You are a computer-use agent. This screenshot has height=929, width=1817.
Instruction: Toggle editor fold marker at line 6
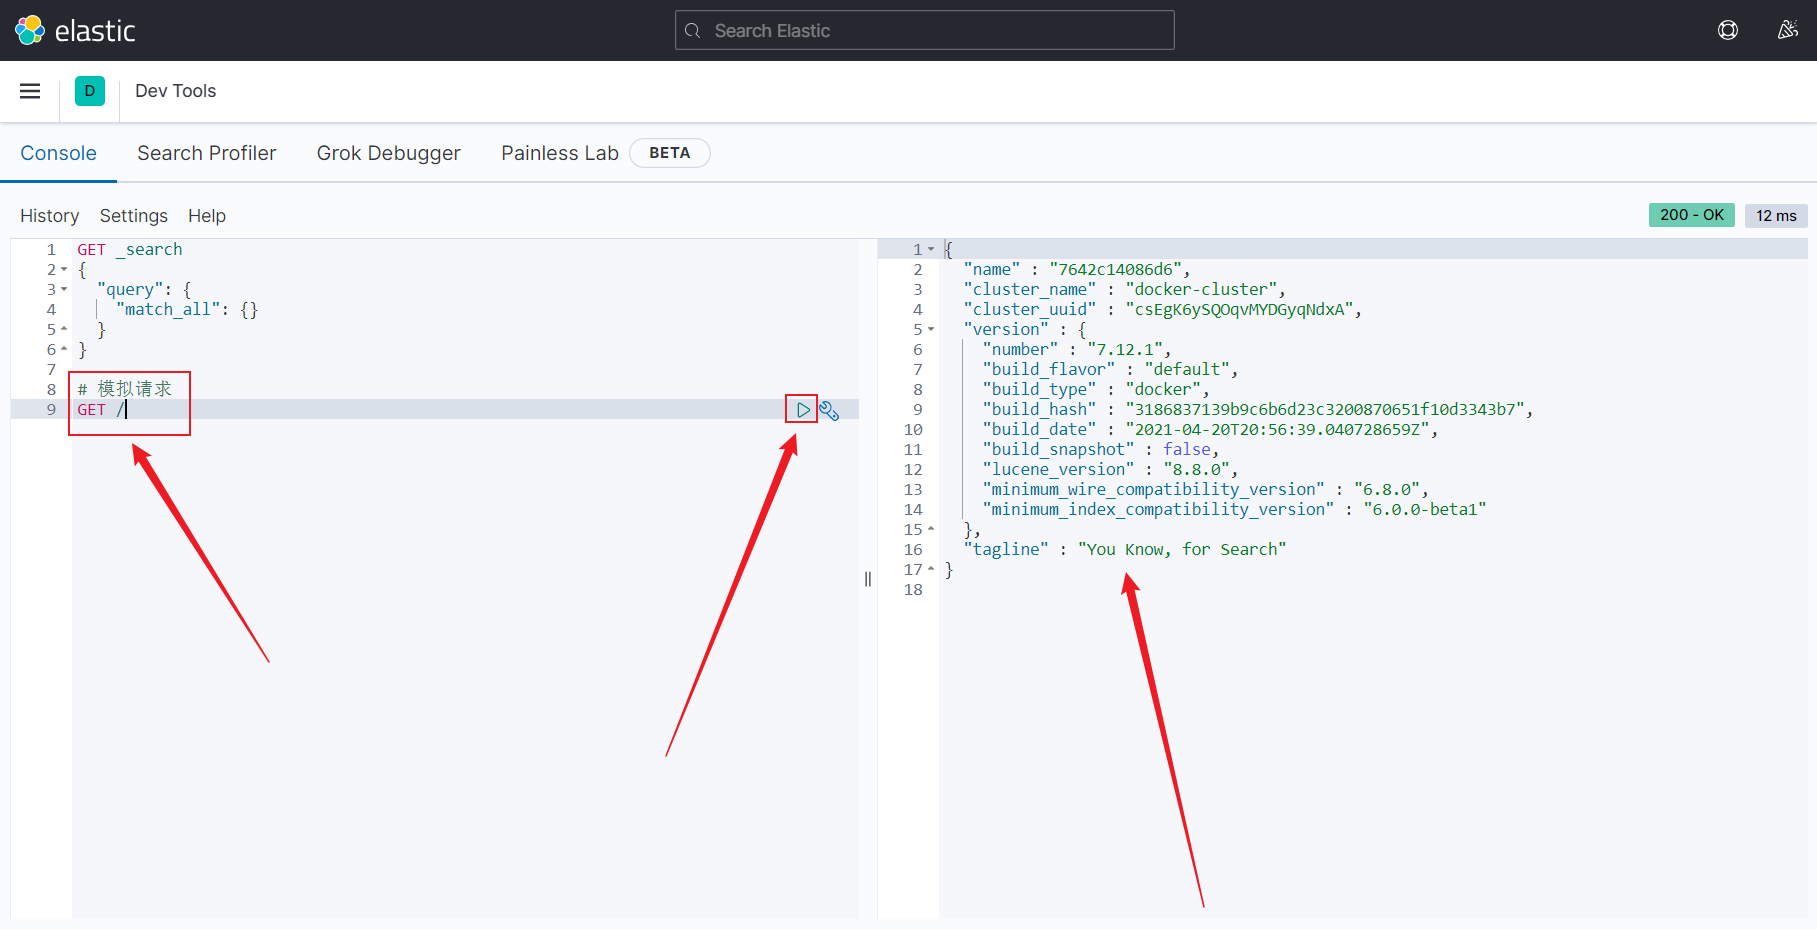click(x=64, y=349)
